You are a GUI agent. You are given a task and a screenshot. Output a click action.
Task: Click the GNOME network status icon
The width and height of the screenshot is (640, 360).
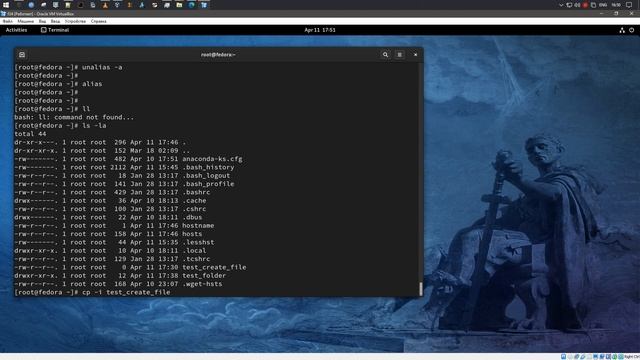point(622,30)
